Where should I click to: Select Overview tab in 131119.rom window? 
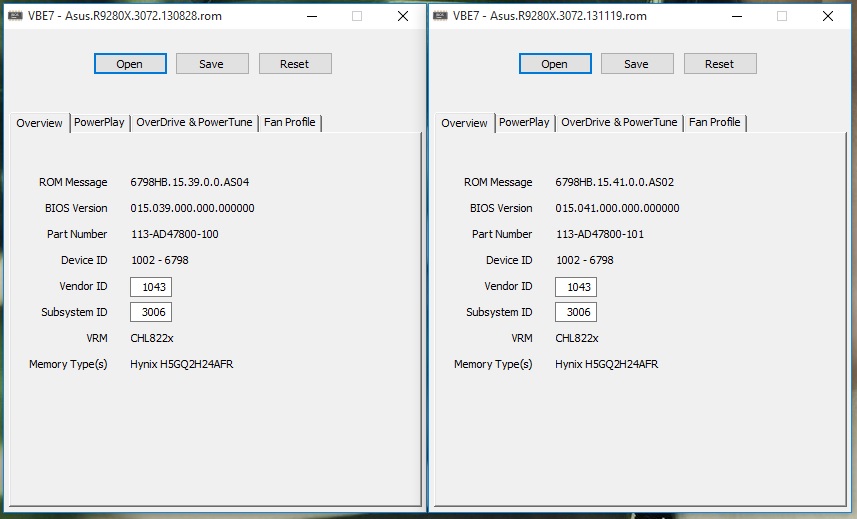coord(465,123)
